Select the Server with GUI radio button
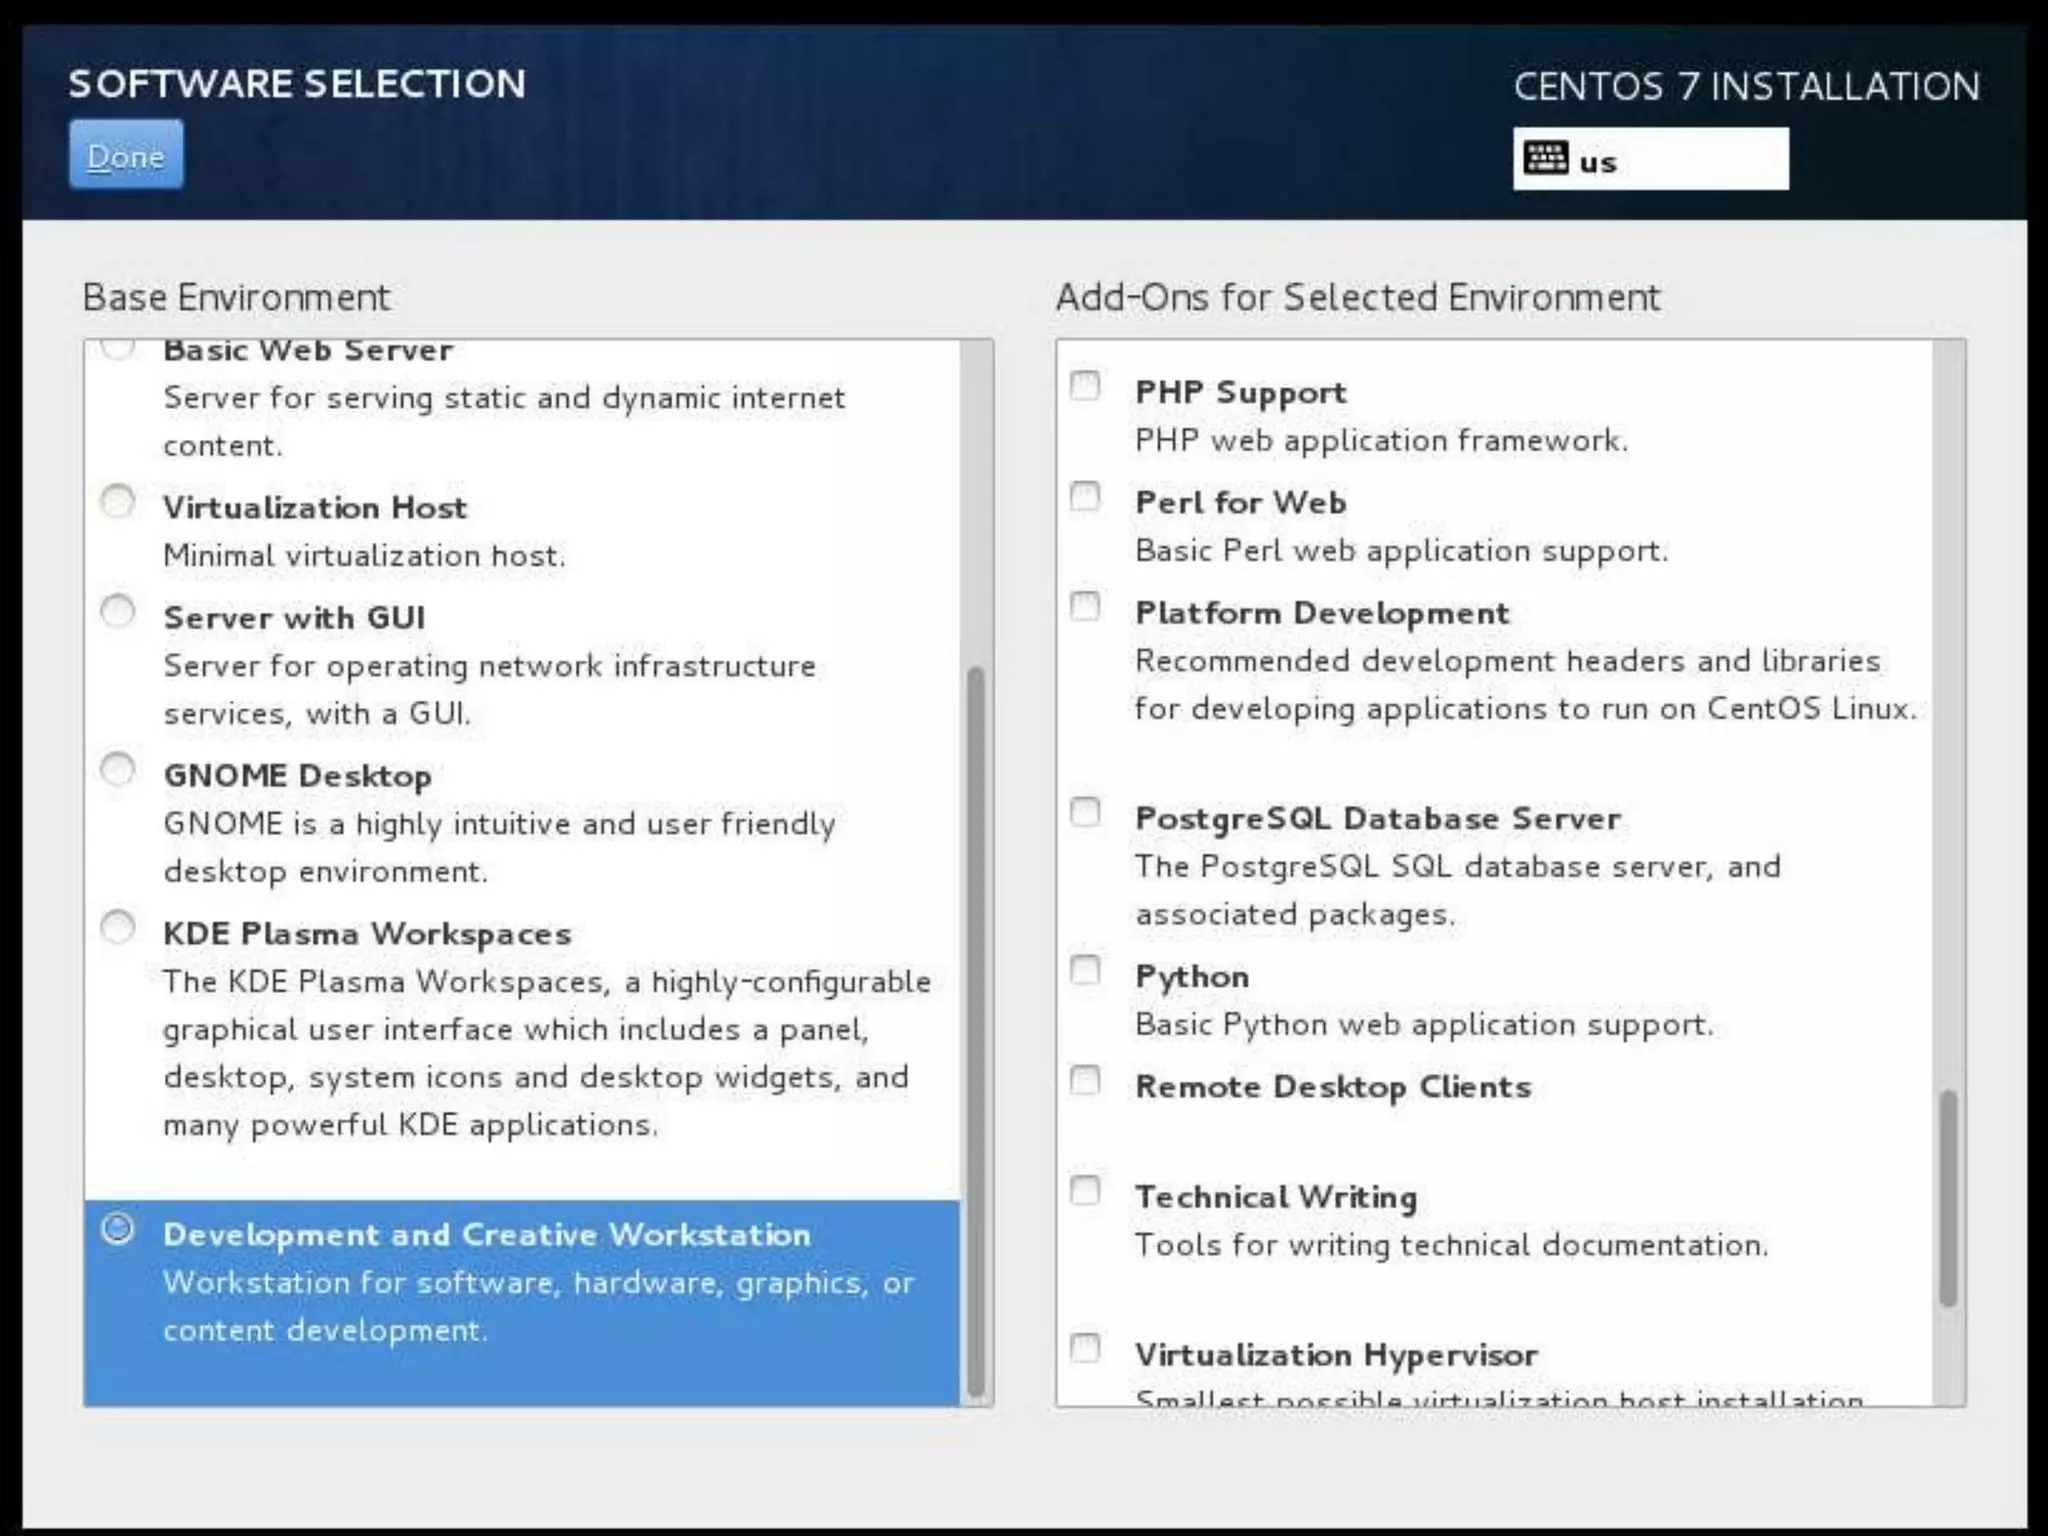2048x1536 pixels. click(x=118, y=611)
